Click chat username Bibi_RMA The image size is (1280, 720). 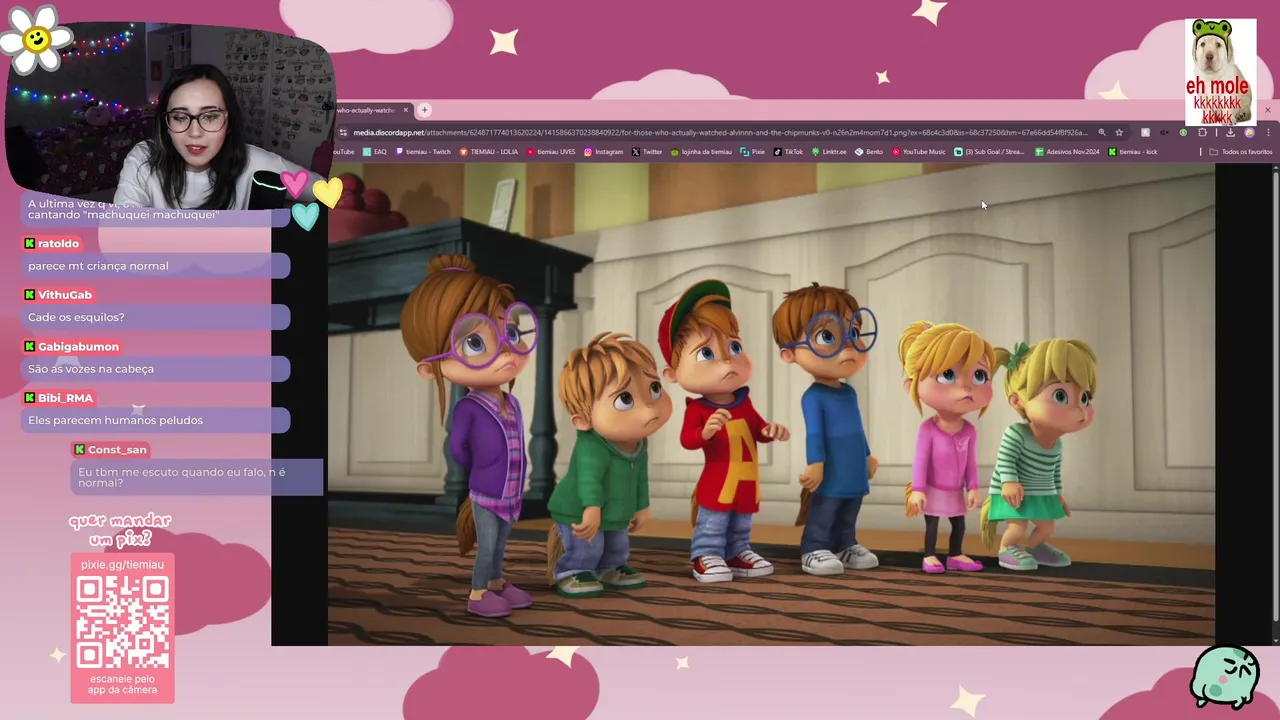(65, 398)
